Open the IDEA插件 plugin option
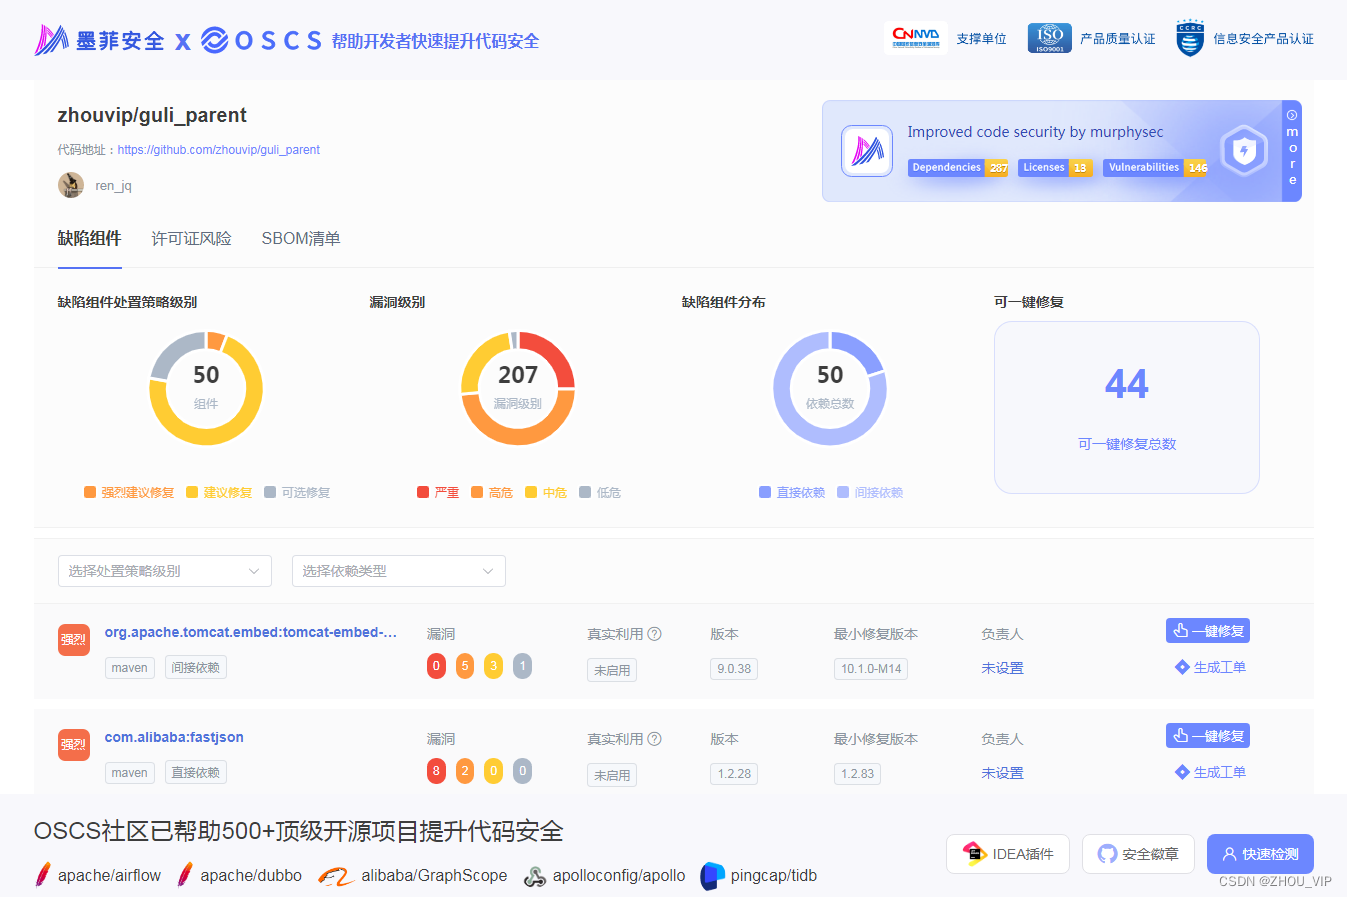This screenshot has width=1347, height=897. [1007, 853]
